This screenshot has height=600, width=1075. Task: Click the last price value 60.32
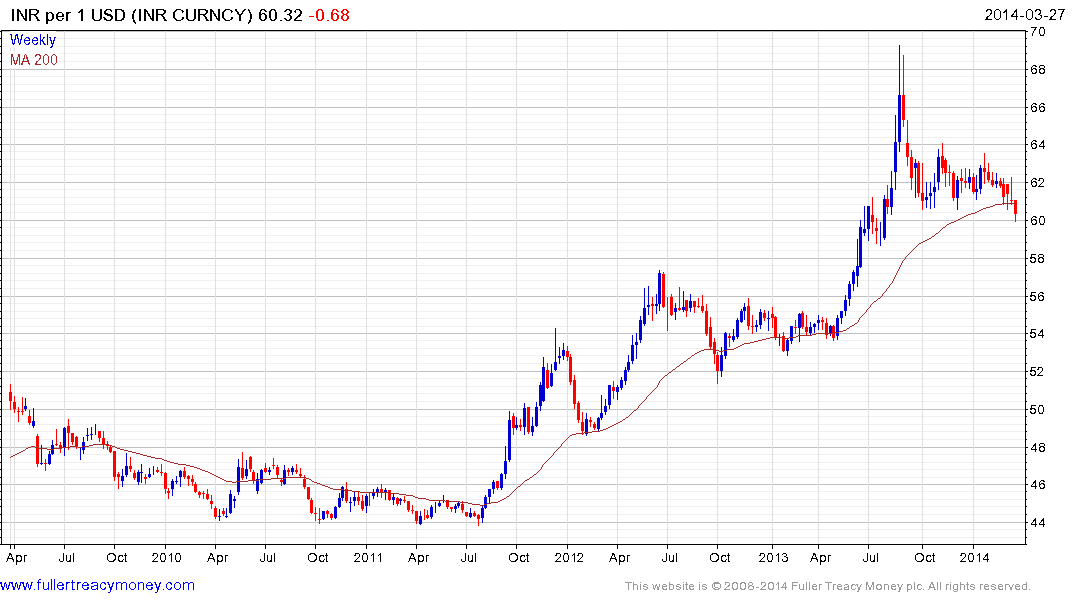(x=280, y=15)
